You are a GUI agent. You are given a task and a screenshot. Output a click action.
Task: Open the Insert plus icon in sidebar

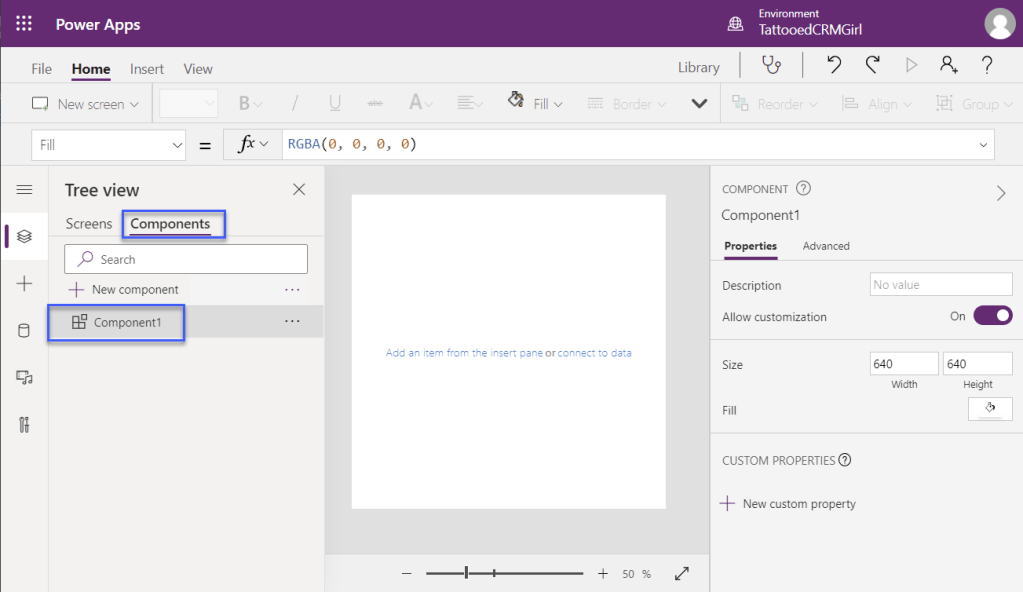click(x=24, y=284)
